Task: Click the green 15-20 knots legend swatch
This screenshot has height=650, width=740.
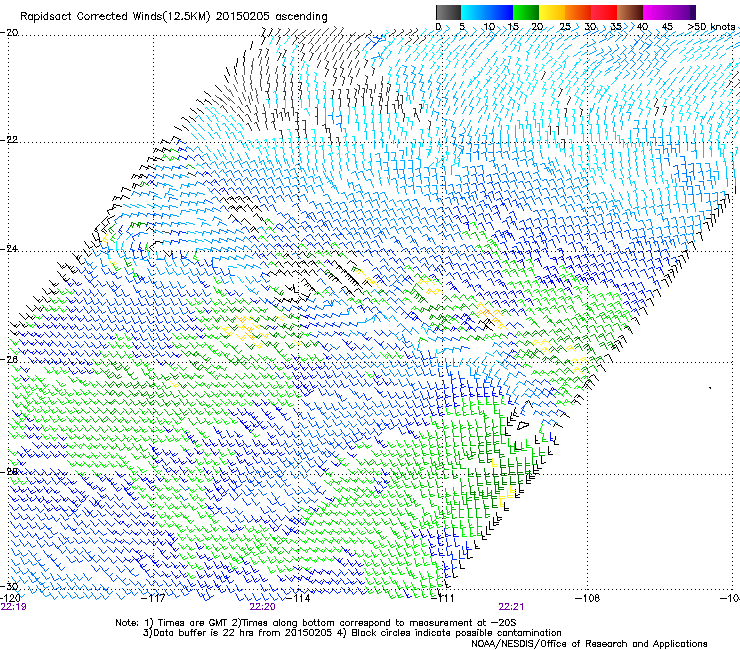Action: pos(526,12)
